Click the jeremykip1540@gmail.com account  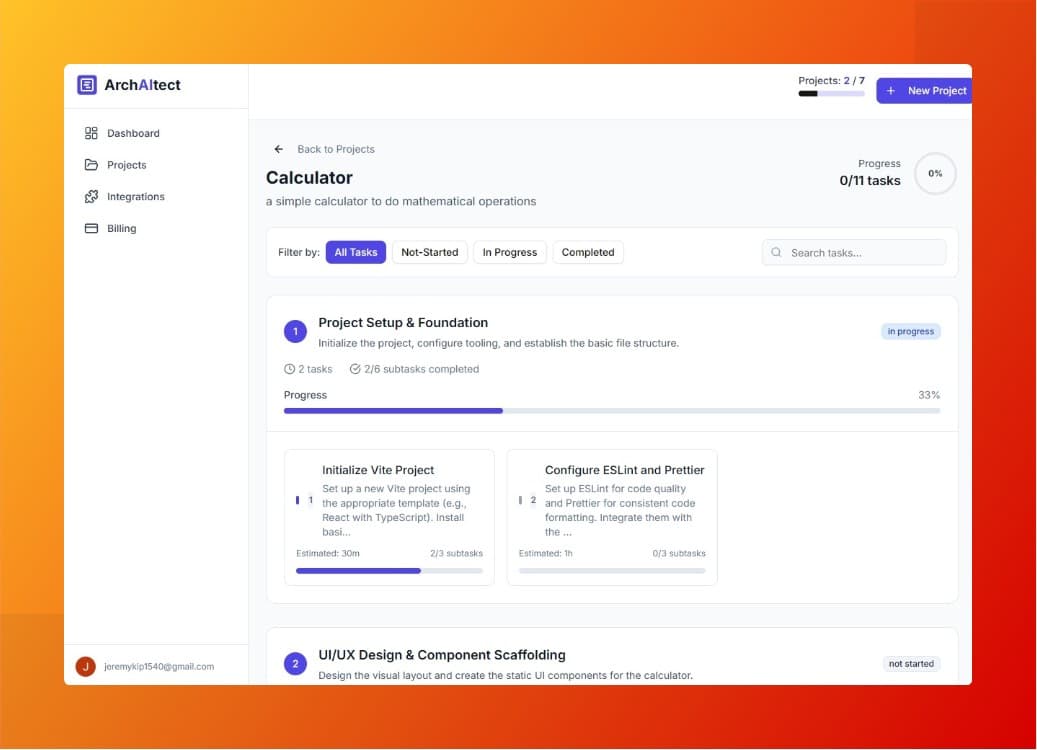(159, 667)
